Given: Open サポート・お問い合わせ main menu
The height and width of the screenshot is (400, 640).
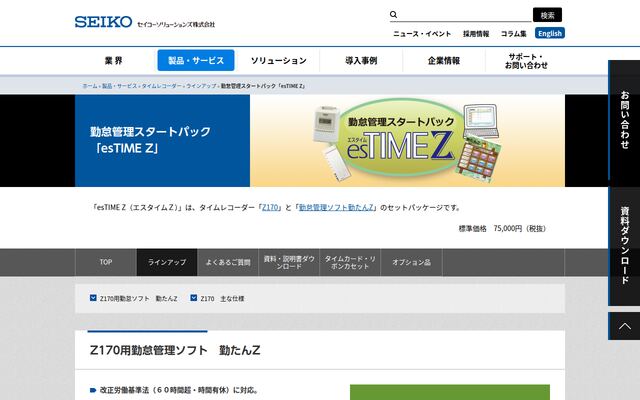Looking at the screenshot, I should [526, 60].
